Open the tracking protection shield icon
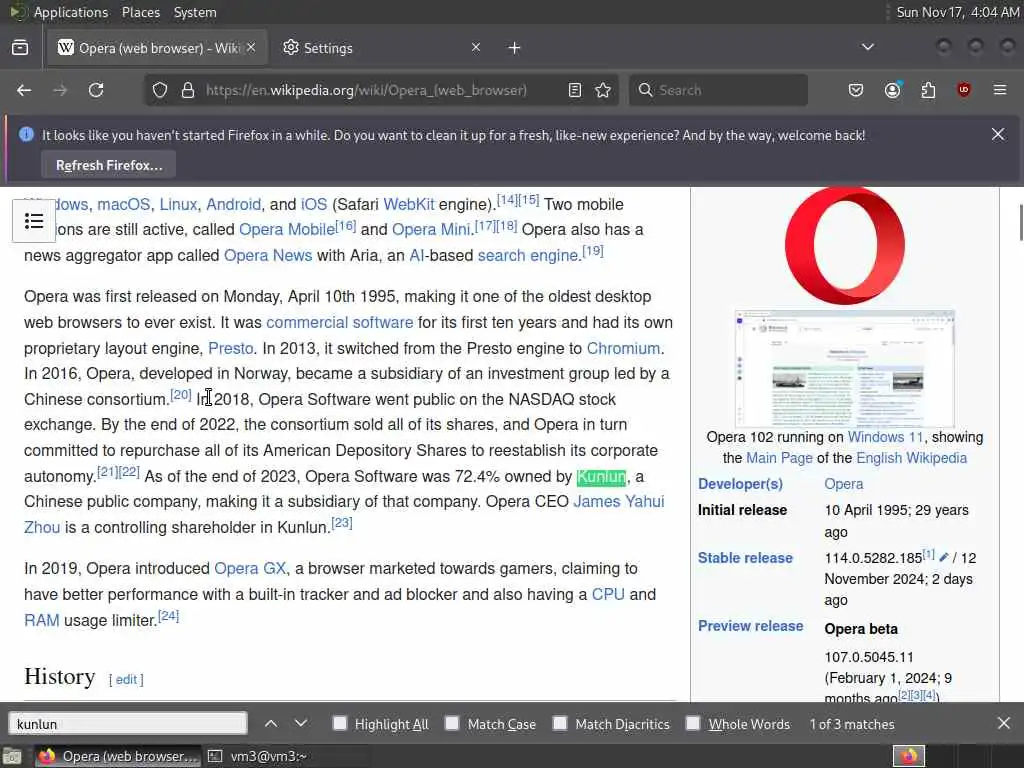The image size is (1024, 768). click(160, 90)
